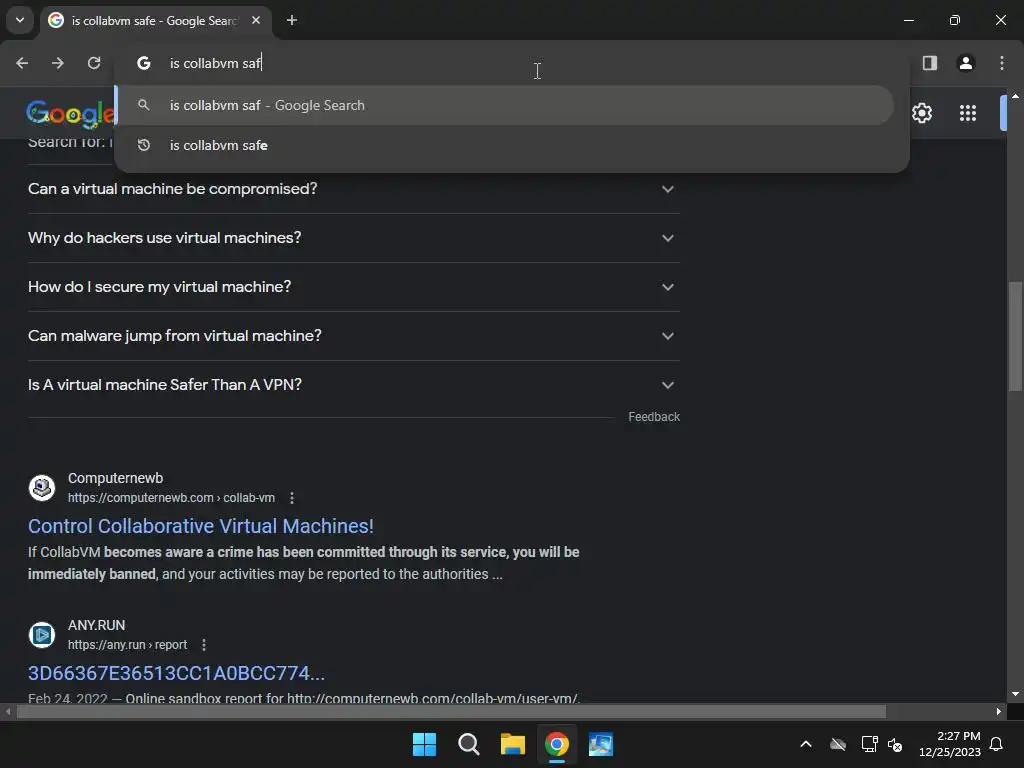This screenshot has height=768, width=1024.
Task: Click the vertical scrollbar thumb
Action: pos(1015,336)
